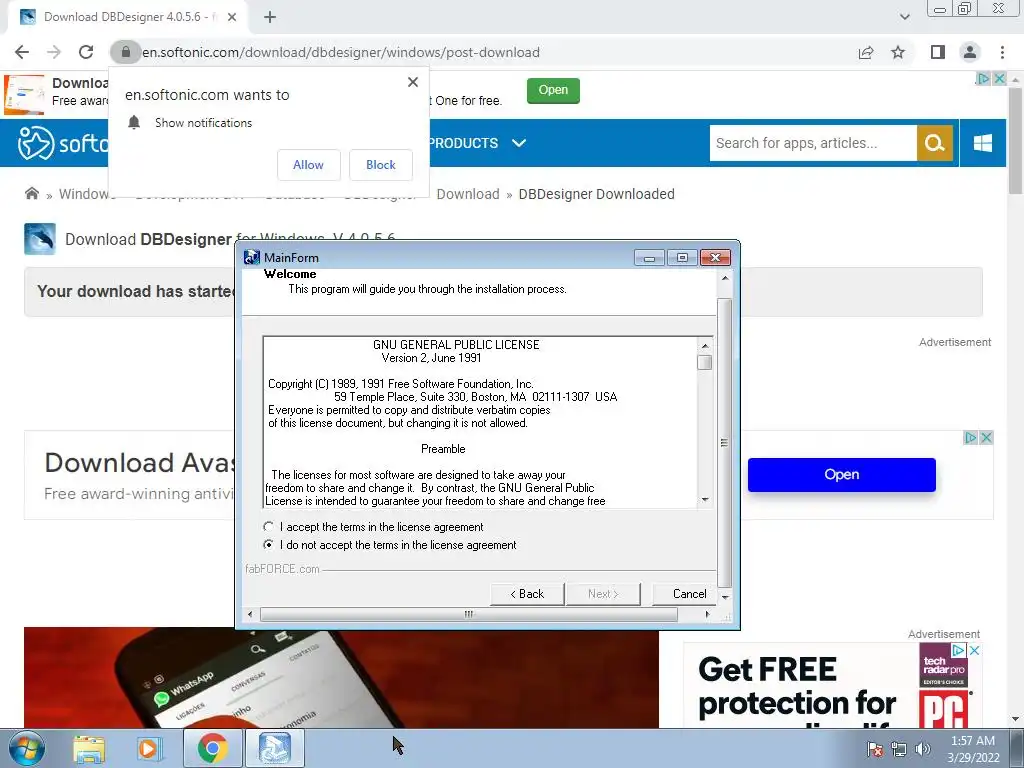Open the Windows Start menu

[27, 748]
